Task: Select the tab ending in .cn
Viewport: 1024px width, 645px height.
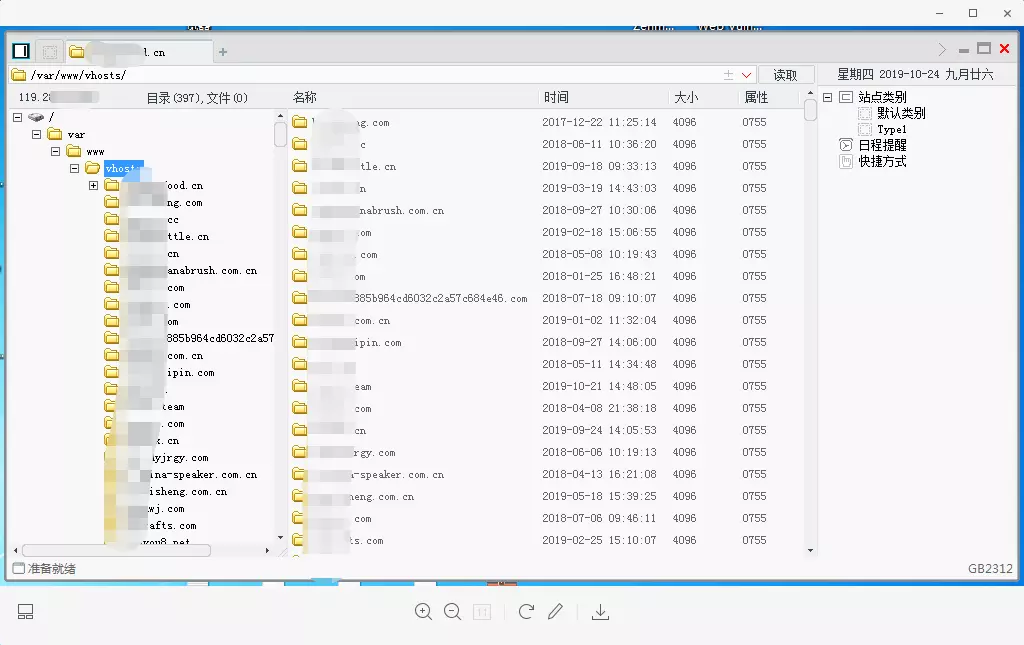Action: tap(139, 52)
